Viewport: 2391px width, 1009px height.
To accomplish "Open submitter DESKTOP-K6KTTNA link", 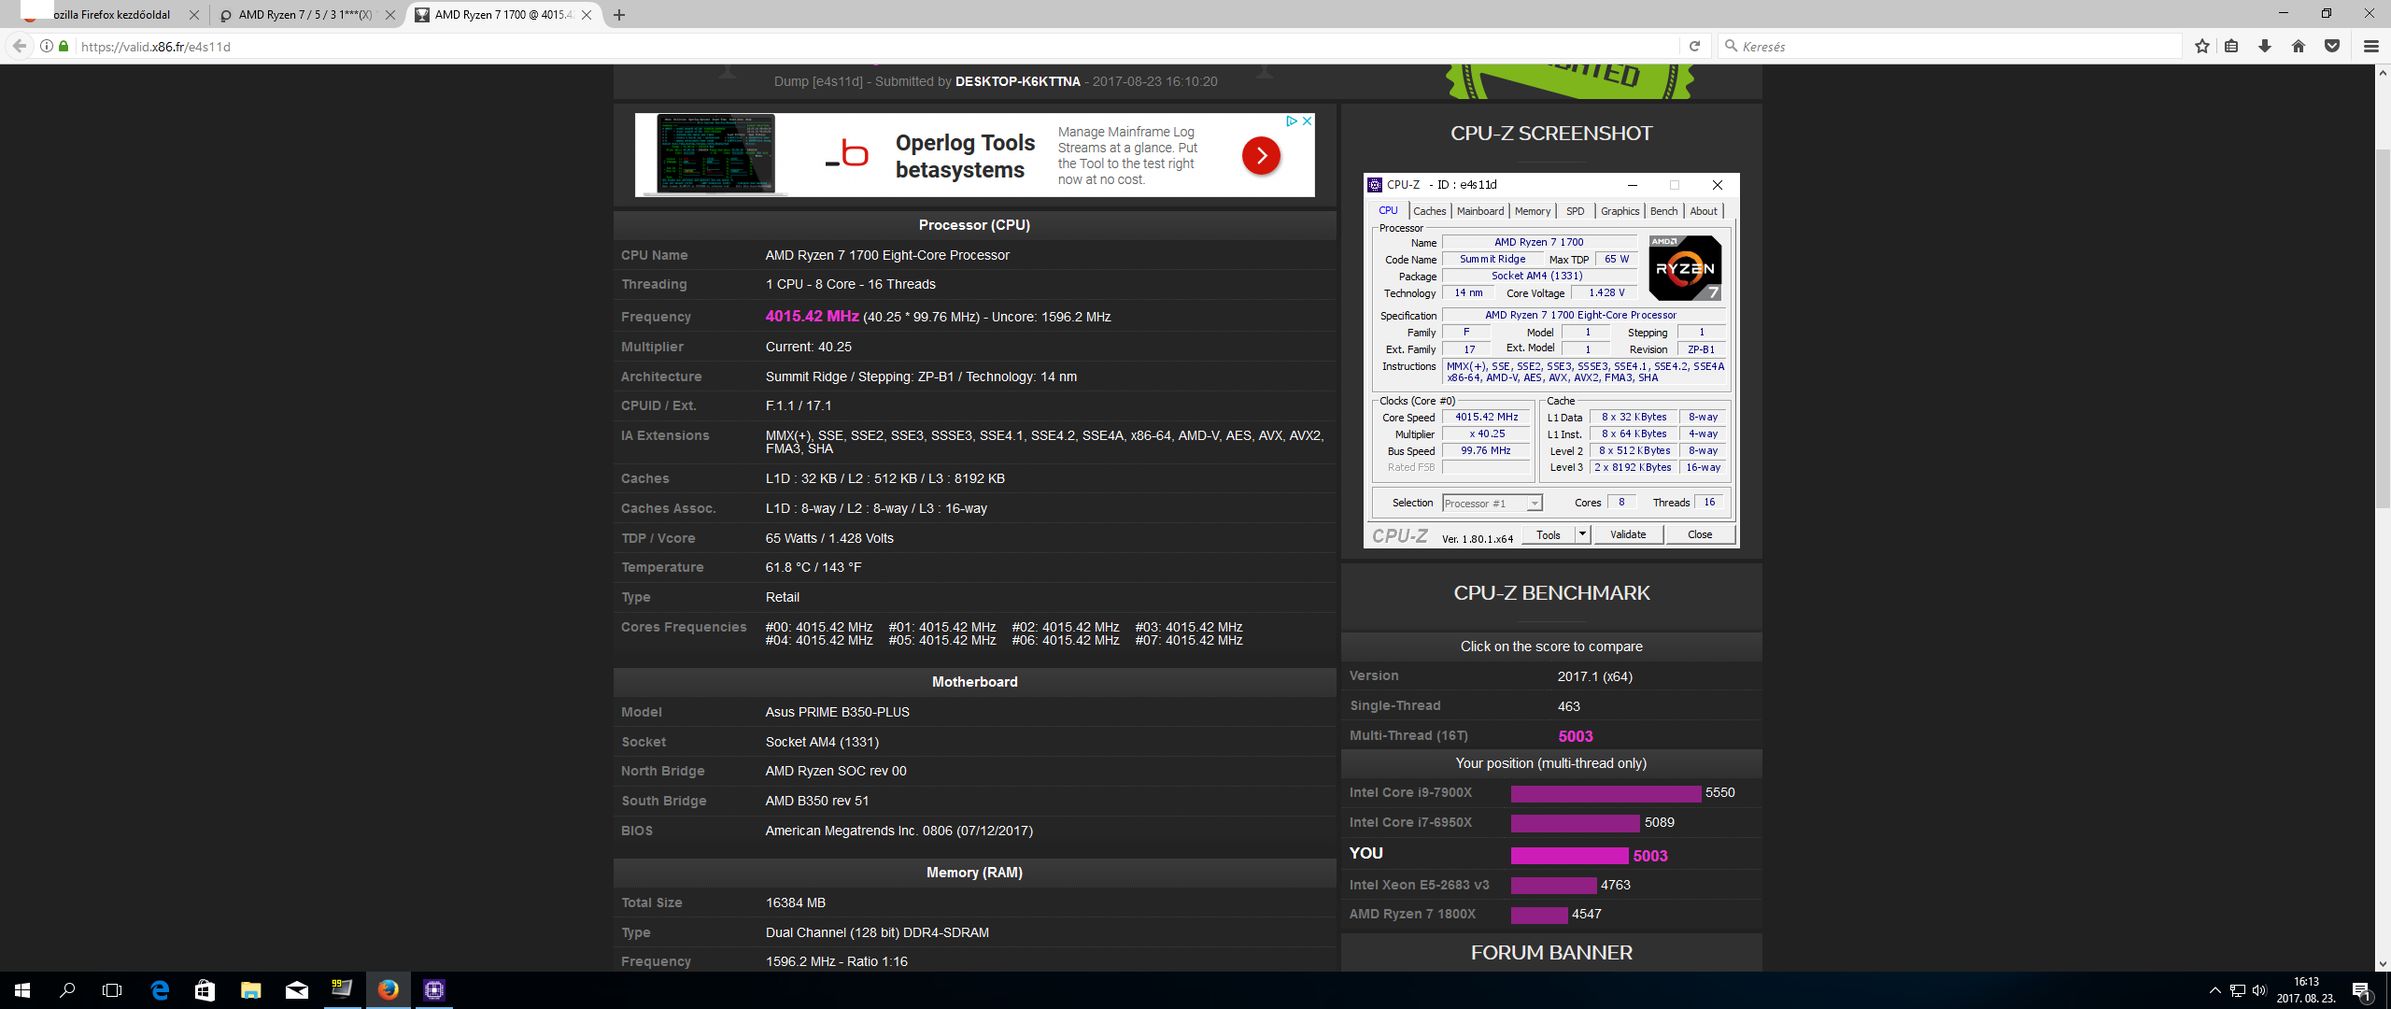I will tap(1017, 82).
